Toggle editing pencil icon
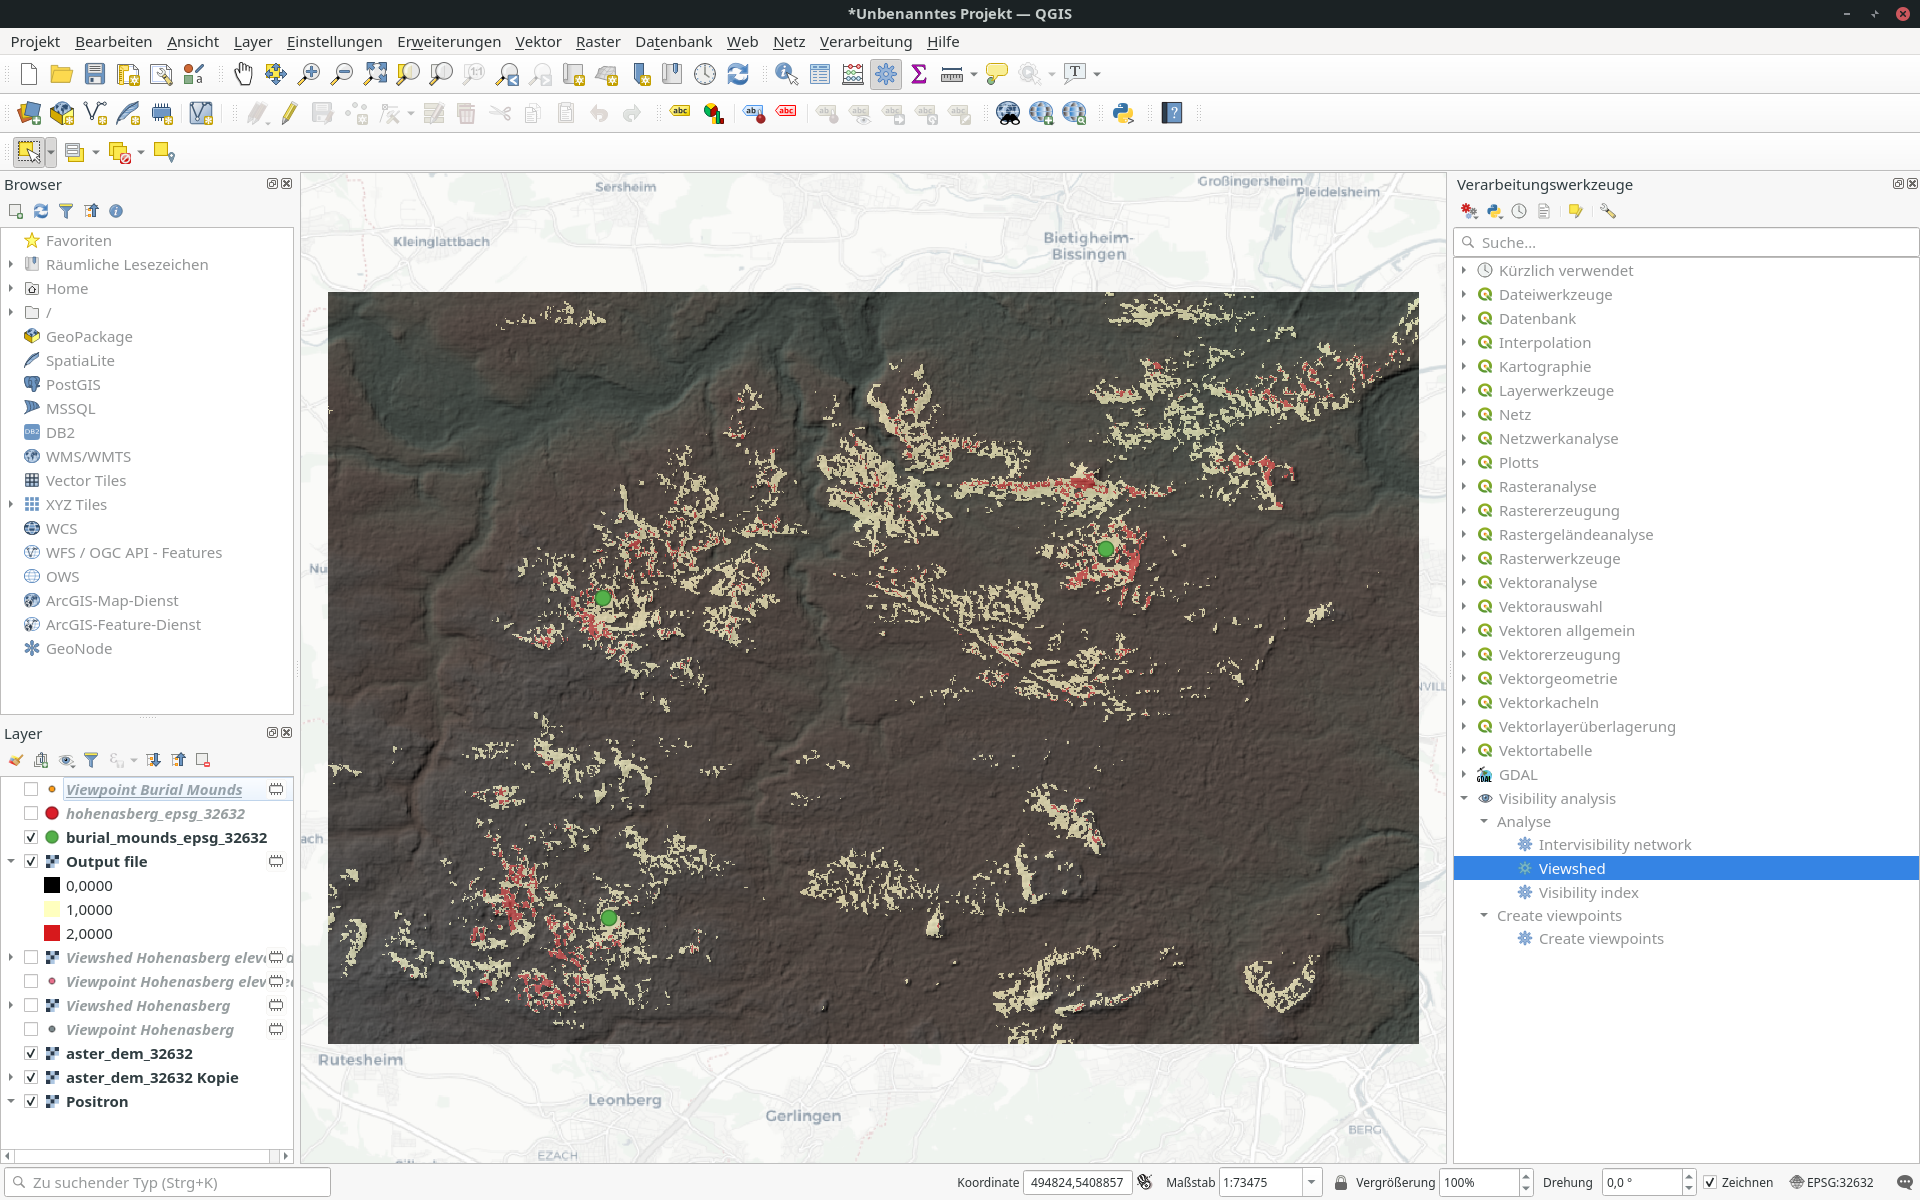Image resolution: width=1920 pixels, height=1200 pixels. tap(289, 113)
